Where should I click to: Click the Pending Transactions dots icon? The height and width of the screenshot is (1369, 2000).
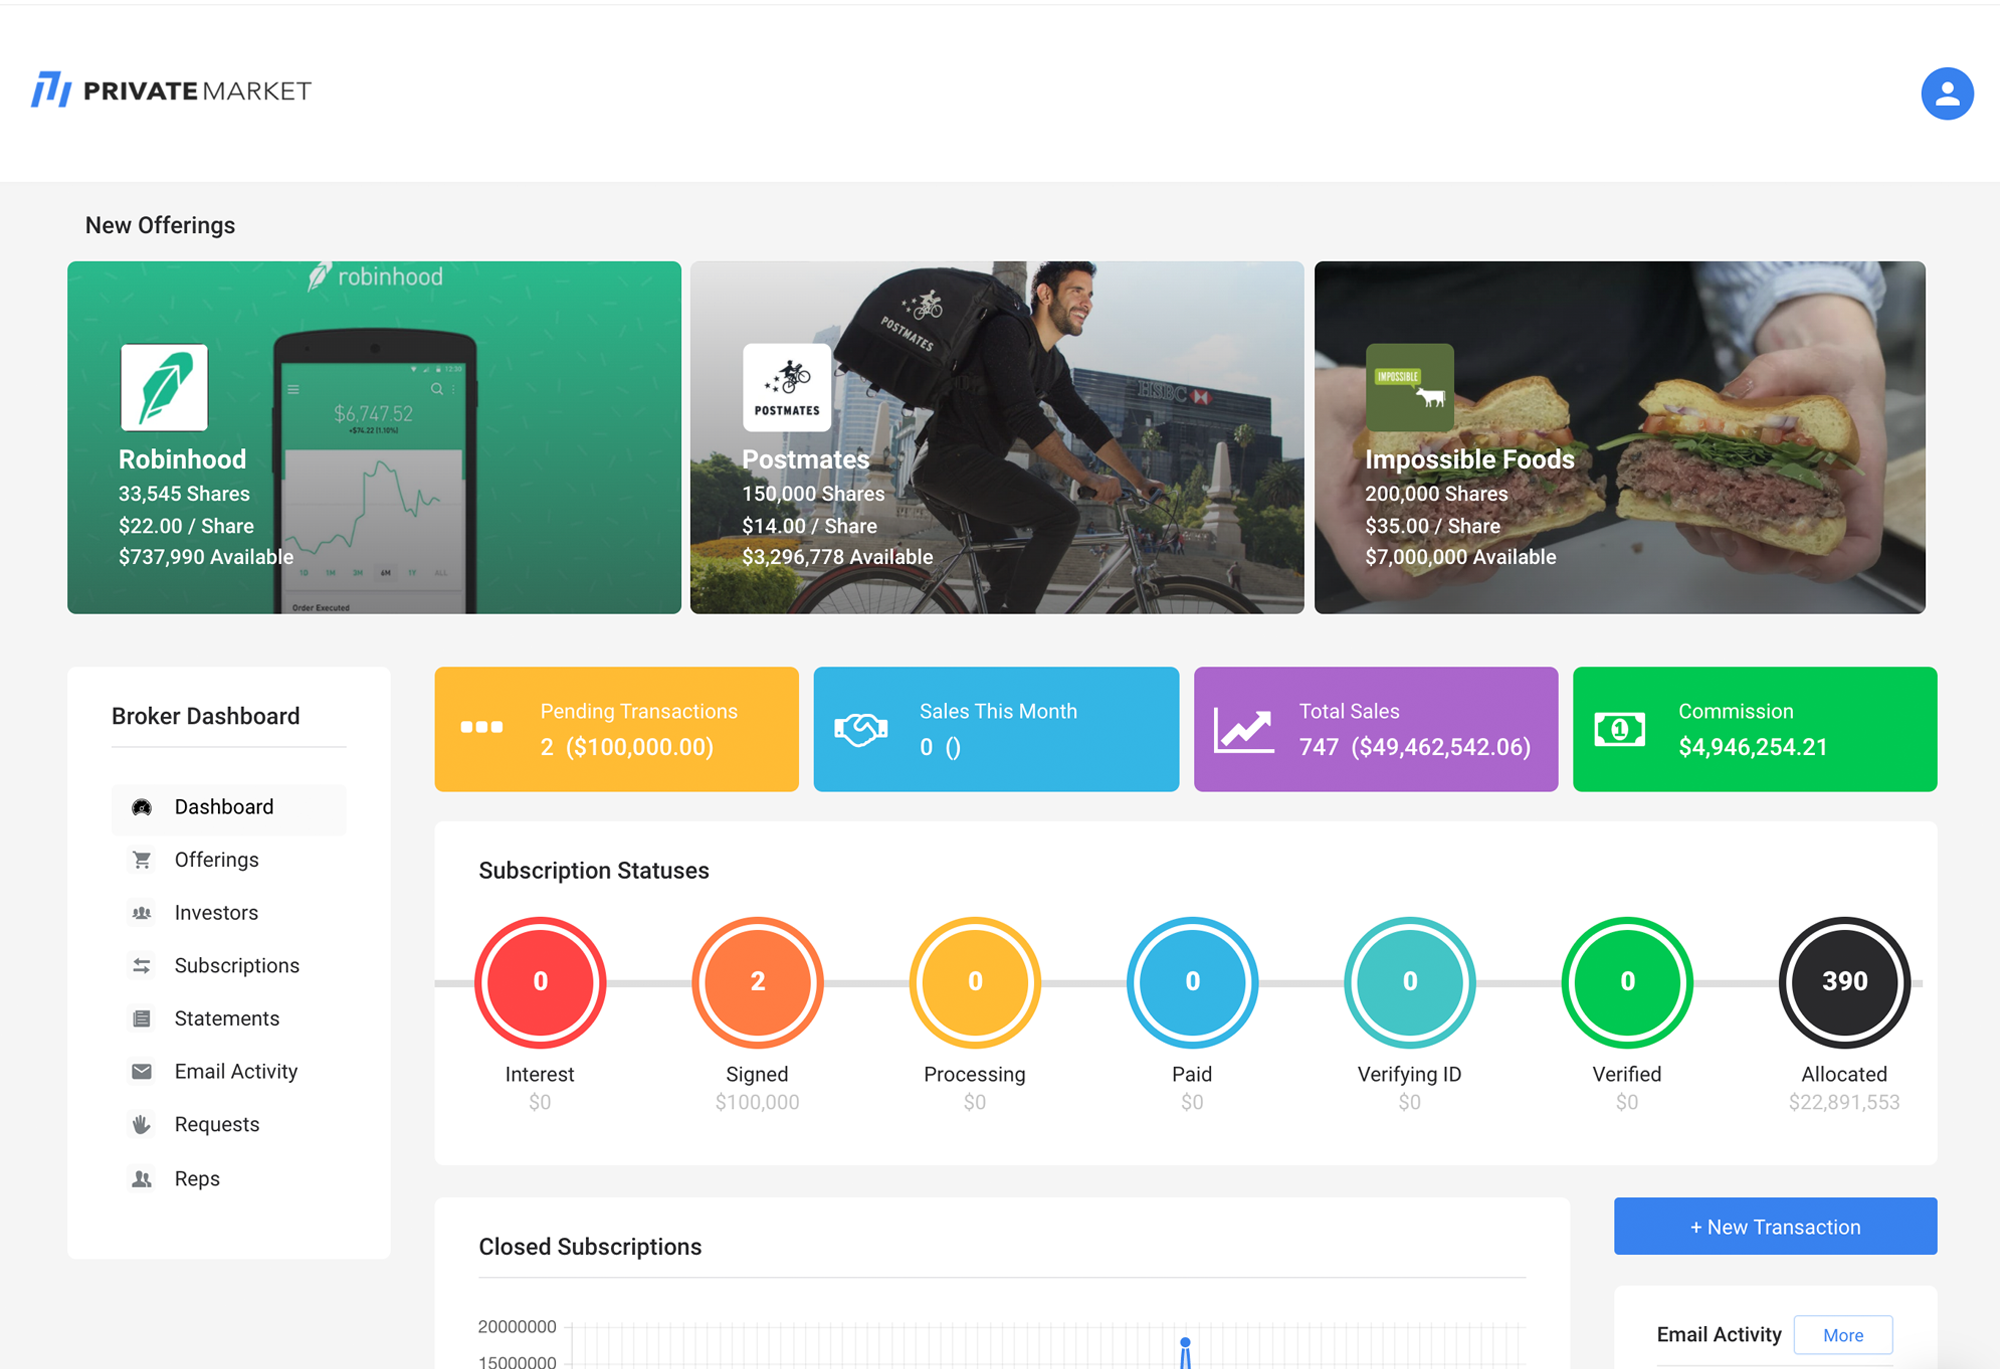coord(481,727)
